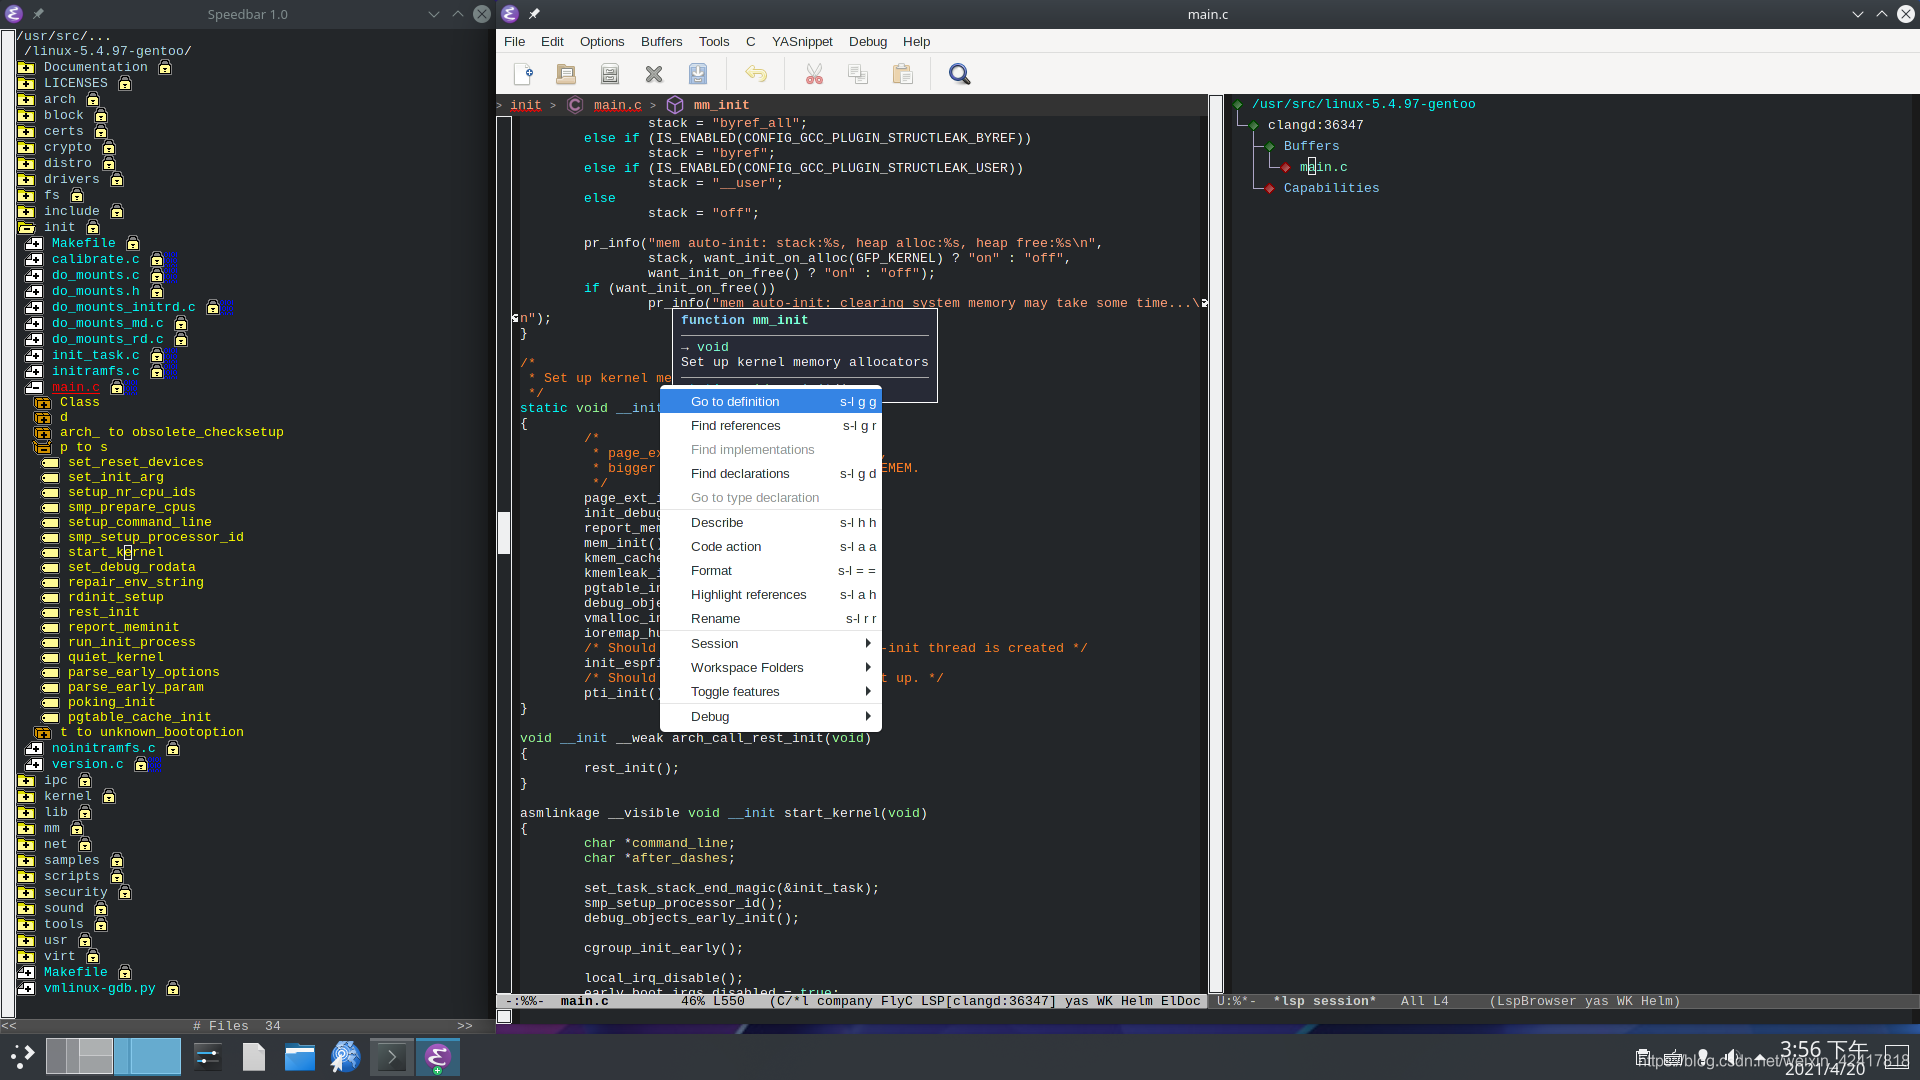Click LSP[clangd:36347] in mode line
The width and height of the screenshot is (1920, 1080).
988,1001
